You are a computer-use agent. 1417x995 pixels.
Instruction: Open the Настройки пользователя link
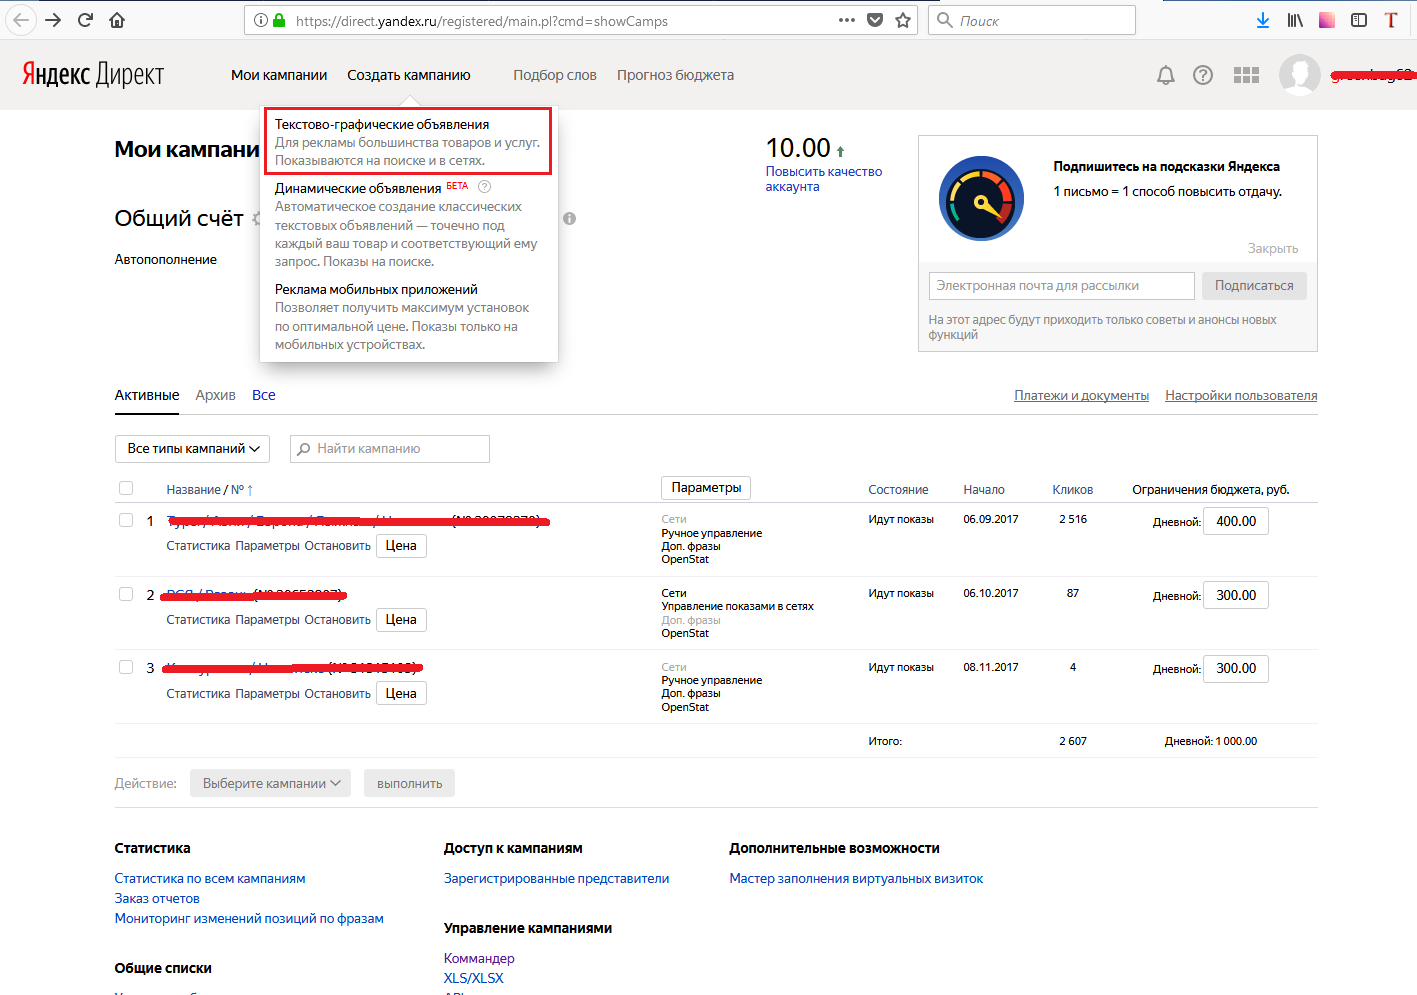pyautogui.click(x=1241, y=396)
